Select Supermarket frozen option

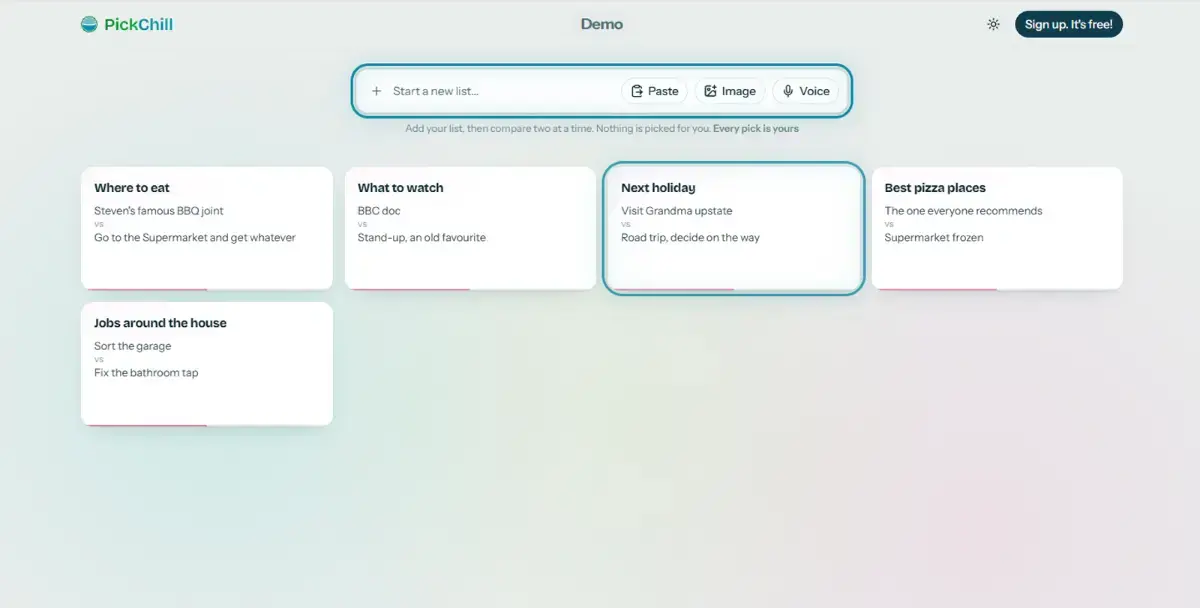click(x=934, y=238)
